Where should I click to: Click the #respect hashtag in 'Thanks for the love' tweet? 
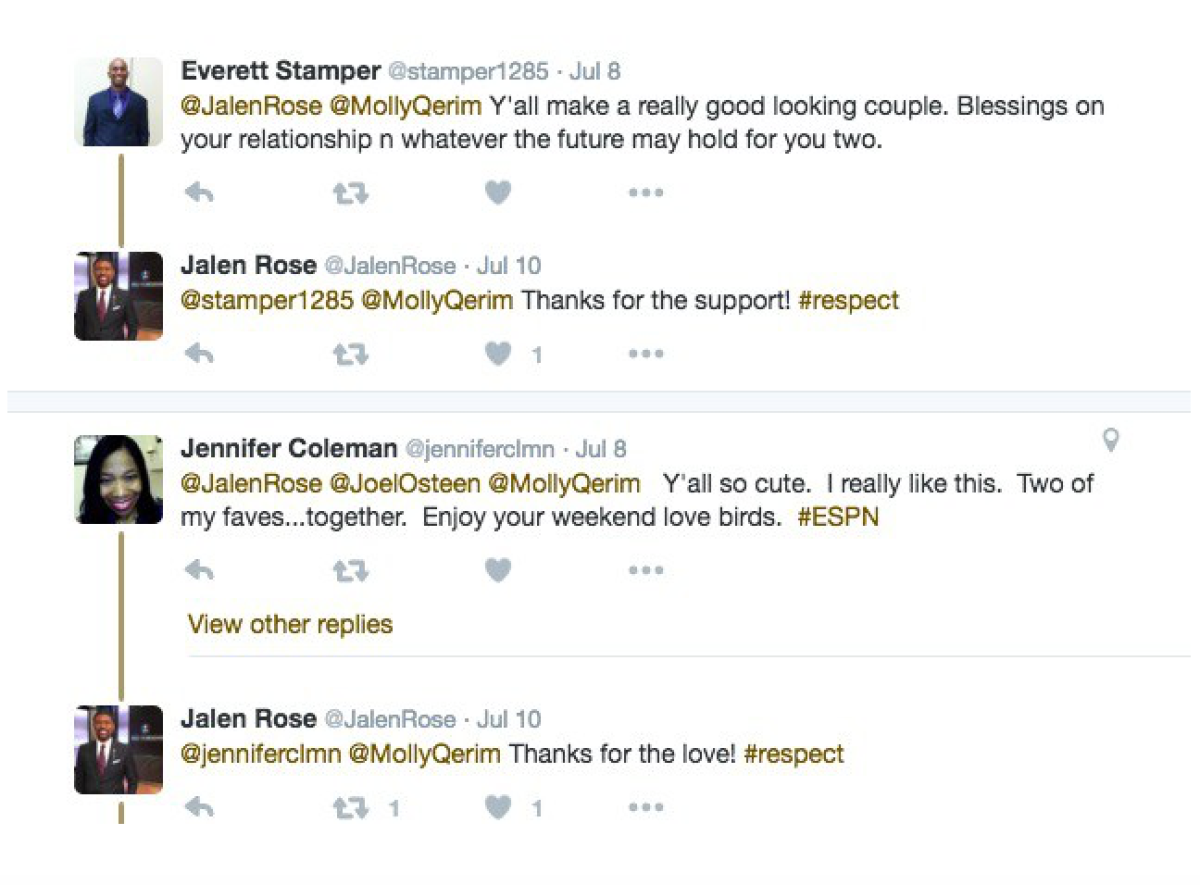point(794,754)
